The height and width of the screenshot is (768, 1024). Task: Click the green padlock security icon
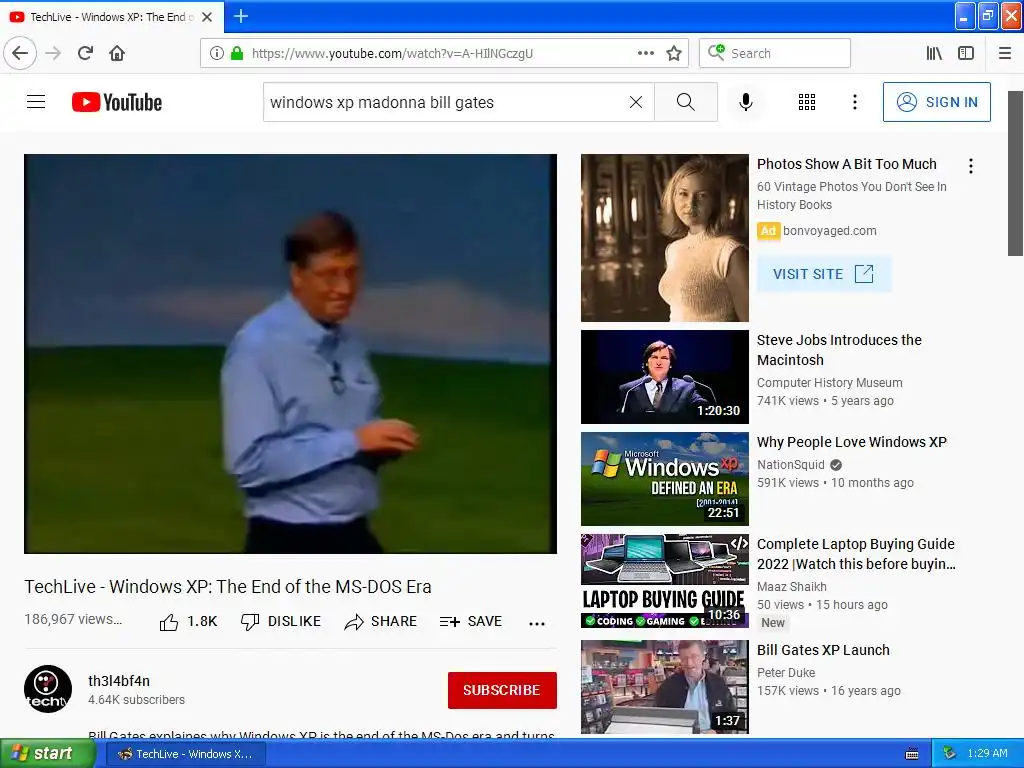point(237,54)
